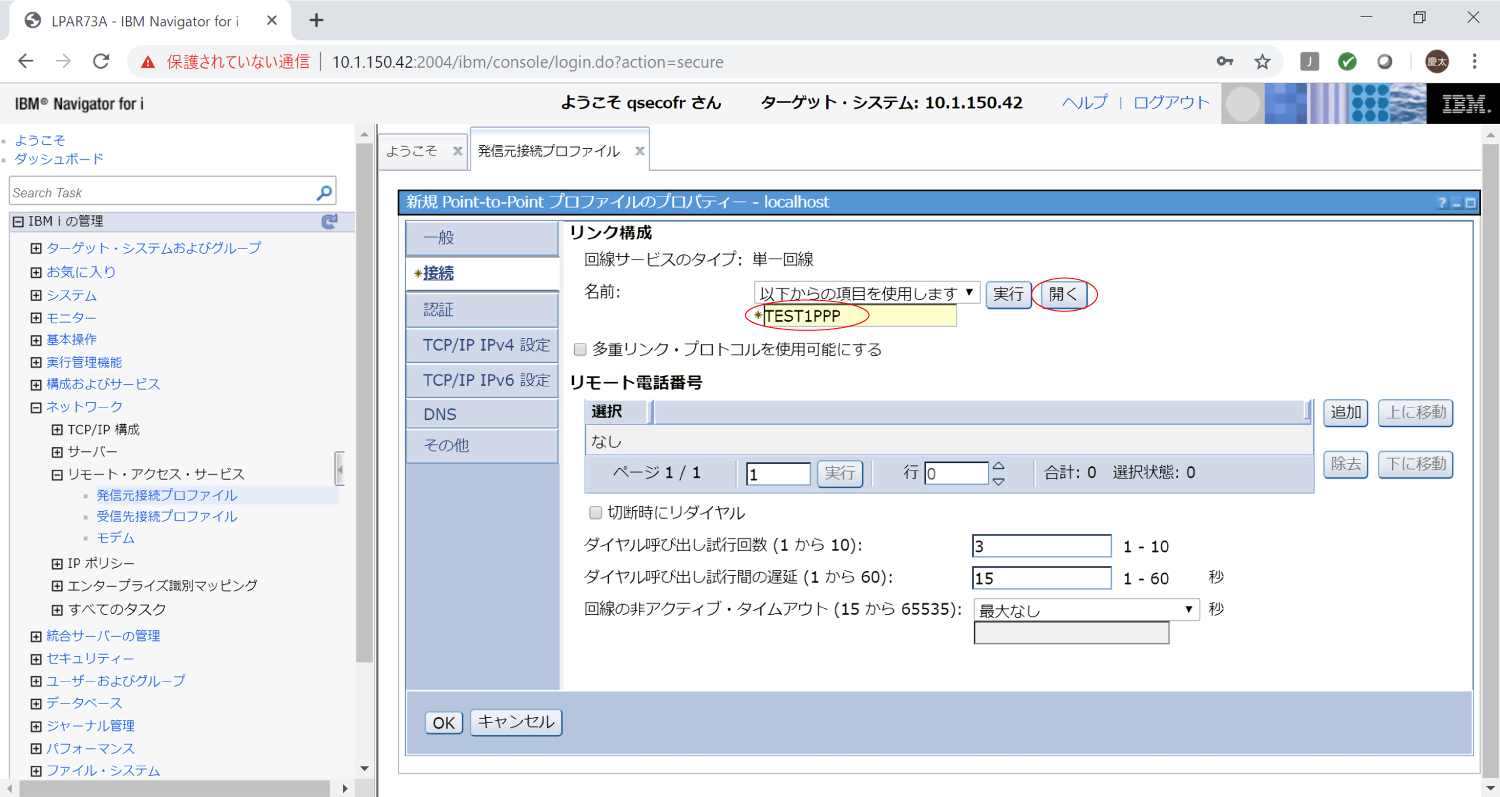Click the browser address bar URL
This screenshot has height=797, width=1500.
click(527, 62)
